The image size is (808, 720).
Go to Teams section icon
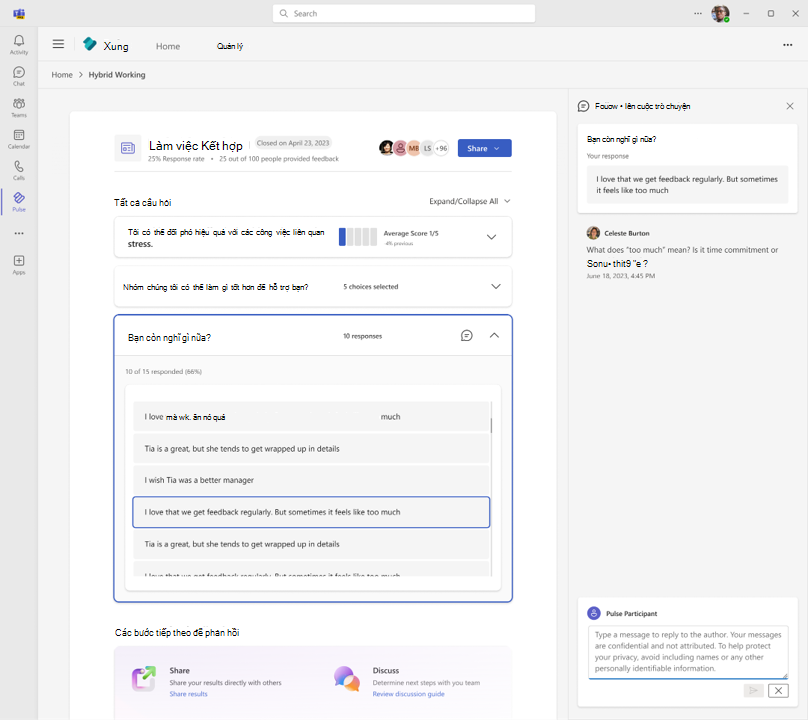coord(19,108)
